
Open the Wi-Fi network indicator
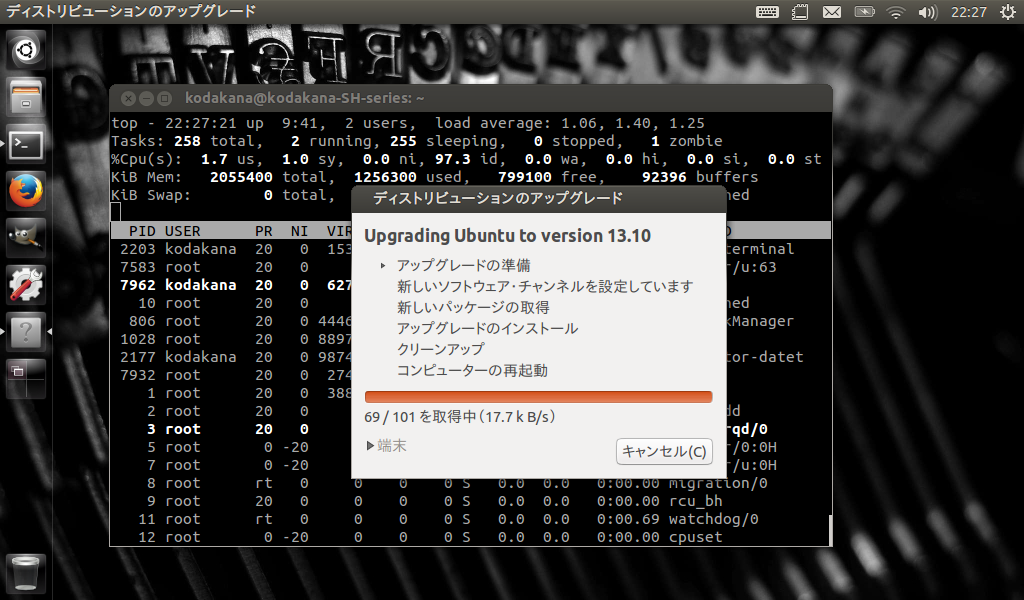coord(895,12)
